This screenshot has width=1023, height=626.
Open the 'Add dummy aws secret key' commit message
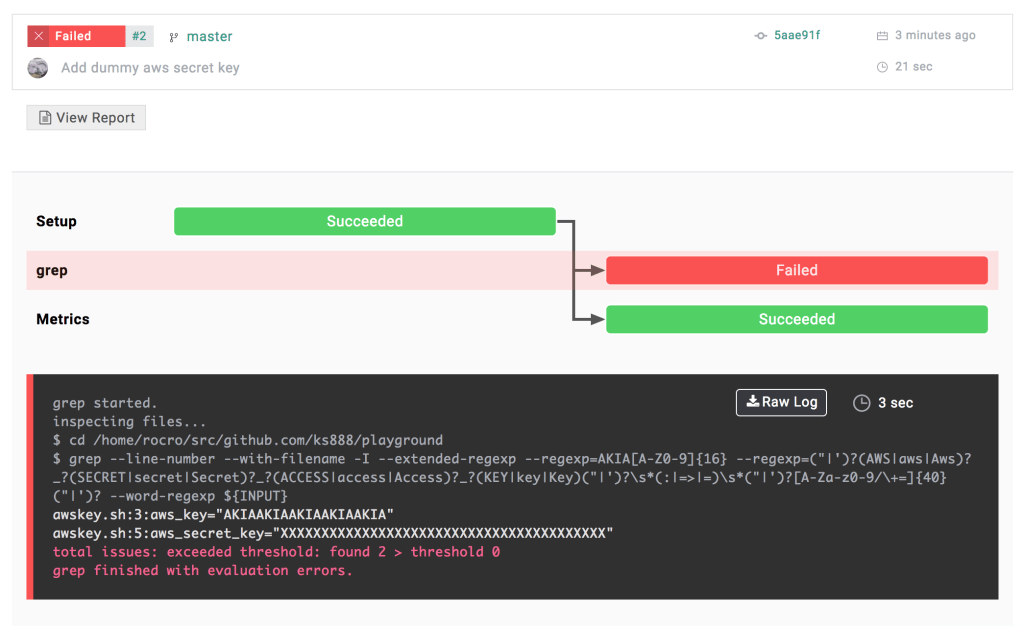[x=150, y=68]
